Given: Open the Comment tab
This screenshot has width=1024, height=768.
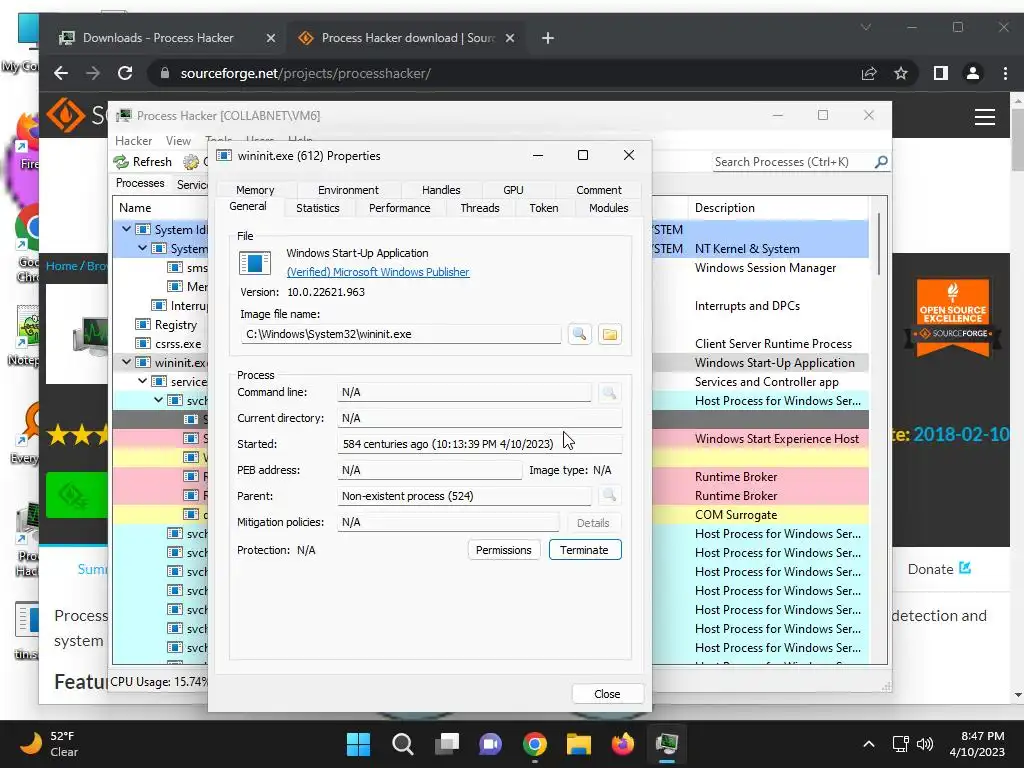Looking at the screenshot, I should point(599,190).
